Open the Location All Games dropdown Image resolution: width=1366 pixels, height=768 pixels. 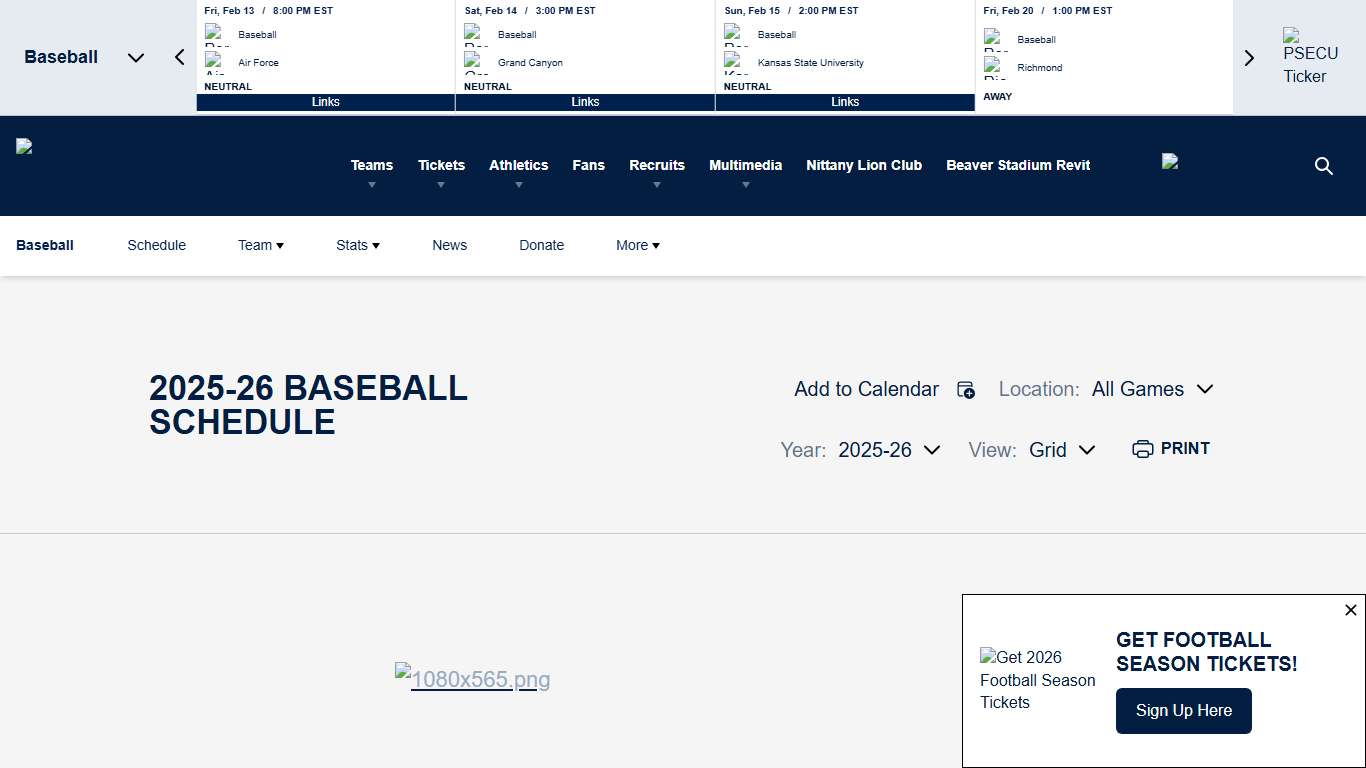(1152, 389)
